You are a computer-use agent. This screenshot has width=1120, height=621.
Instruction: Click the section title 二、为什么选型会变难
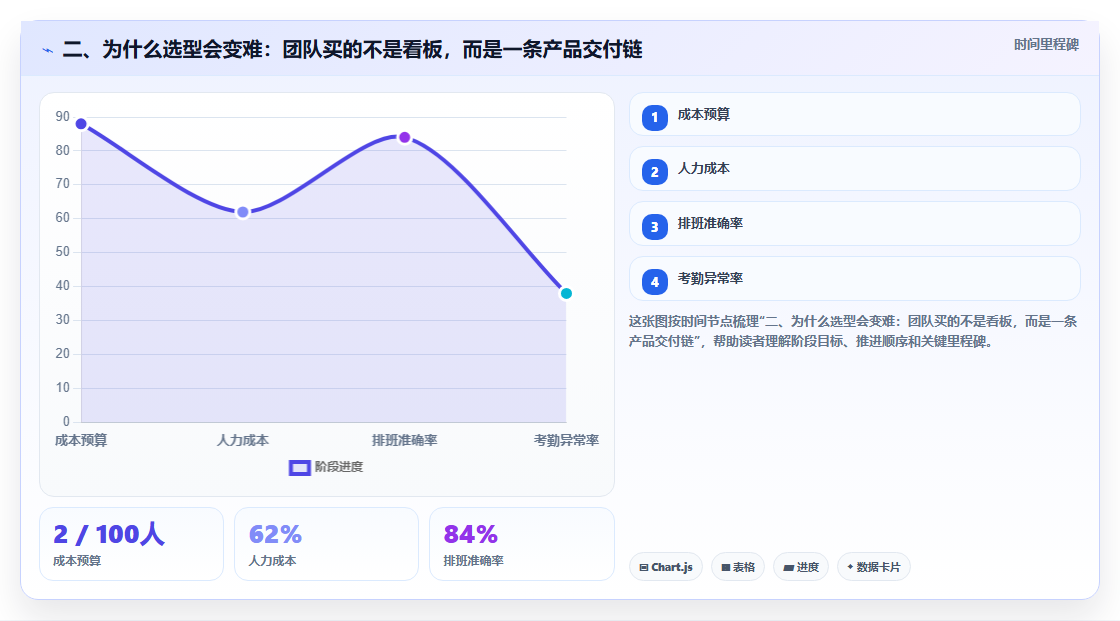pyautogui.click(x=352, y=49)
